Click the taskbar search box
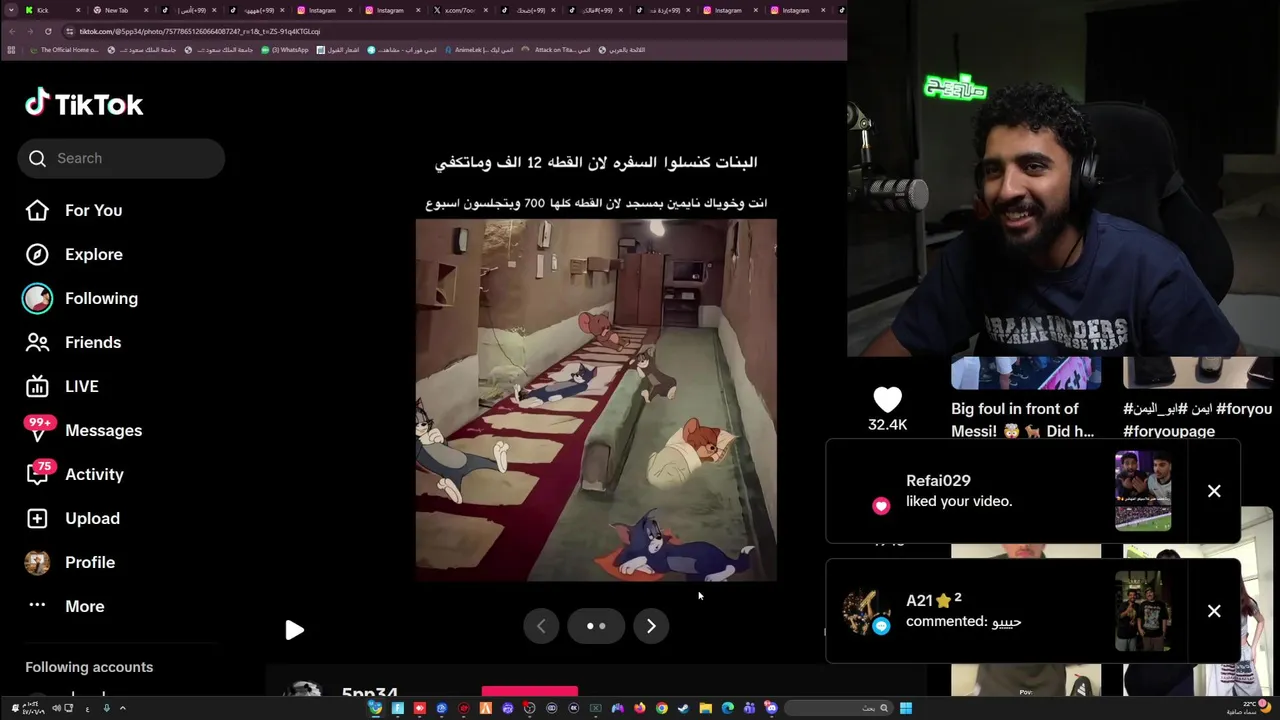 (x=838, y=708)
